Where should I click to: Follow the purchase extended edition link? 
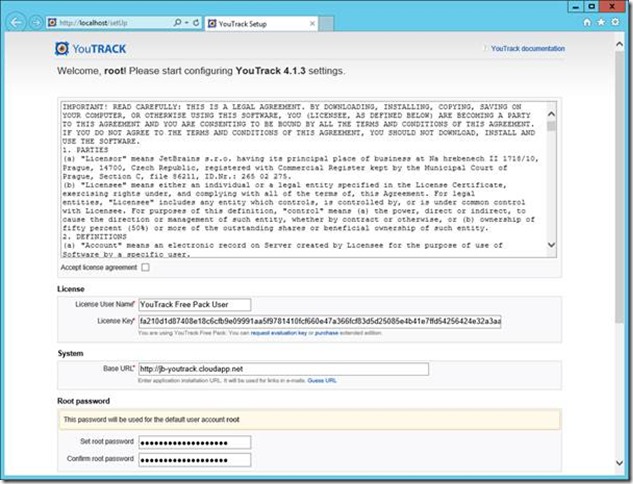[326, 333]
